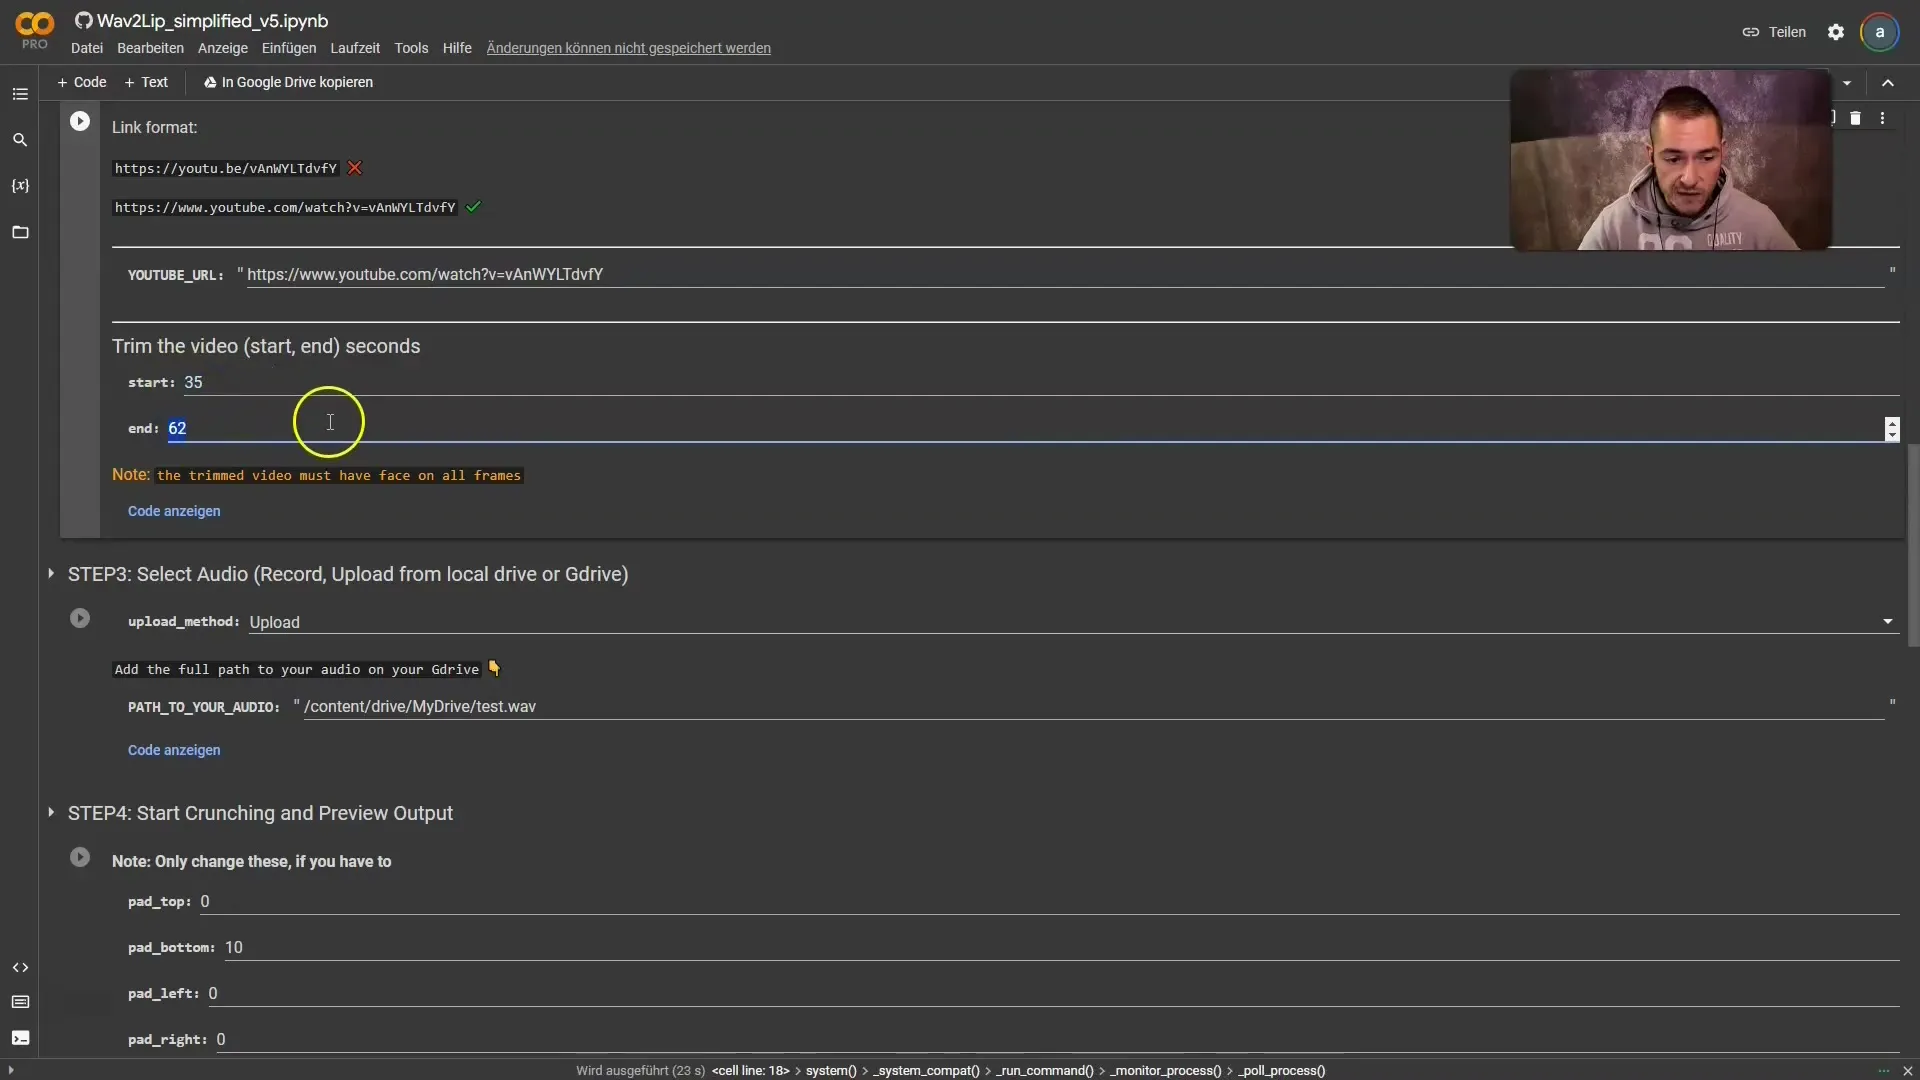Adjust the end value stepper arrows
Viewport: 1920px width, 1080px height.
1892,429
